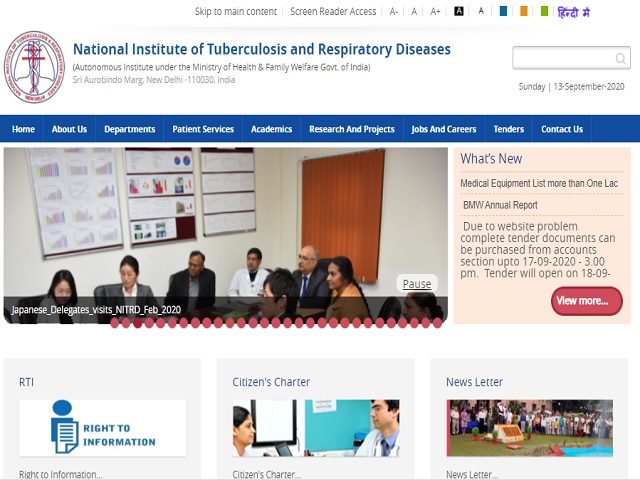
Task: Open the Contact Us page
Action: [562, 129]
